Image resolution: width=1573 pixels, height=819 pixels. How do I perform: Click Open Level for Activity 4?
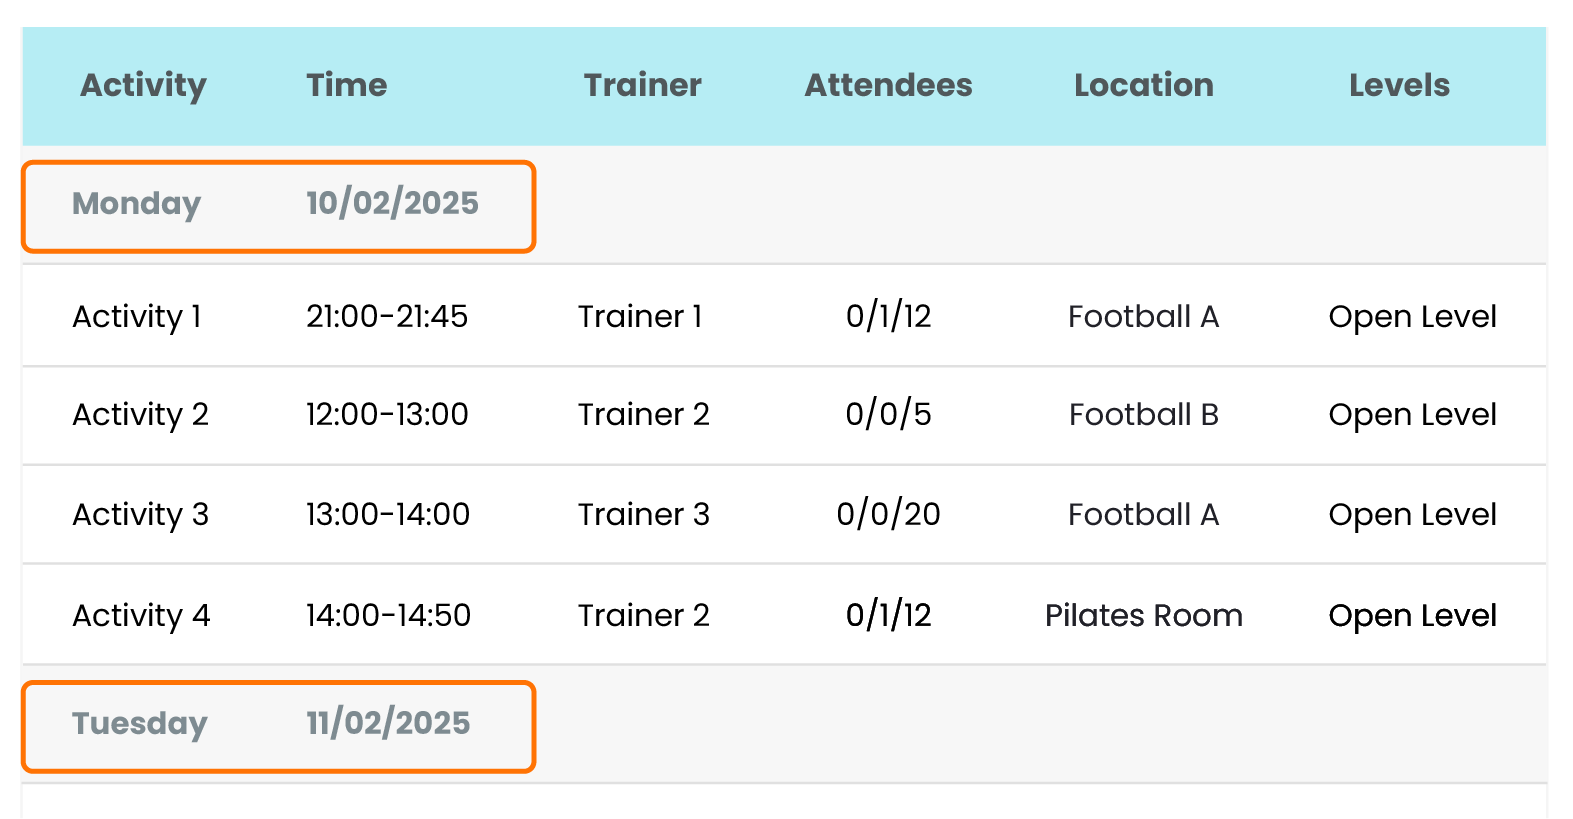click(x=1412, y=616)
